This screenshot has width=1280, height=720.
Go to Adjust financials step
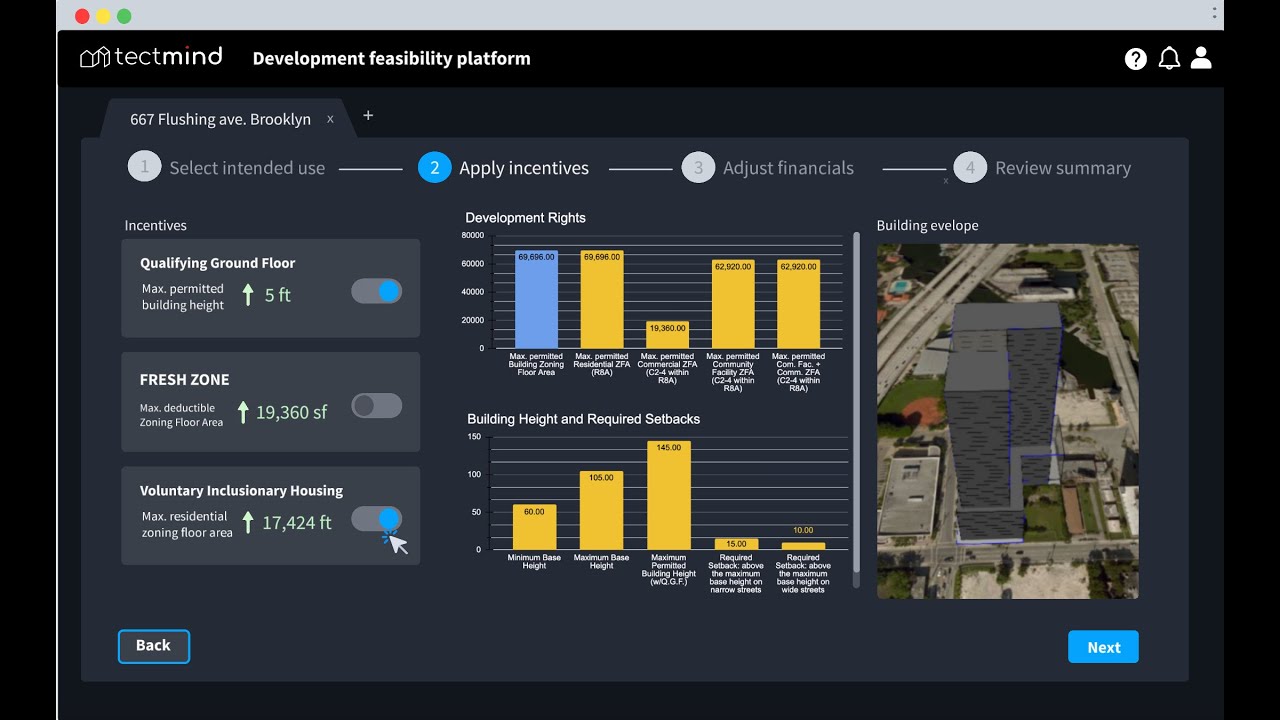788,168
